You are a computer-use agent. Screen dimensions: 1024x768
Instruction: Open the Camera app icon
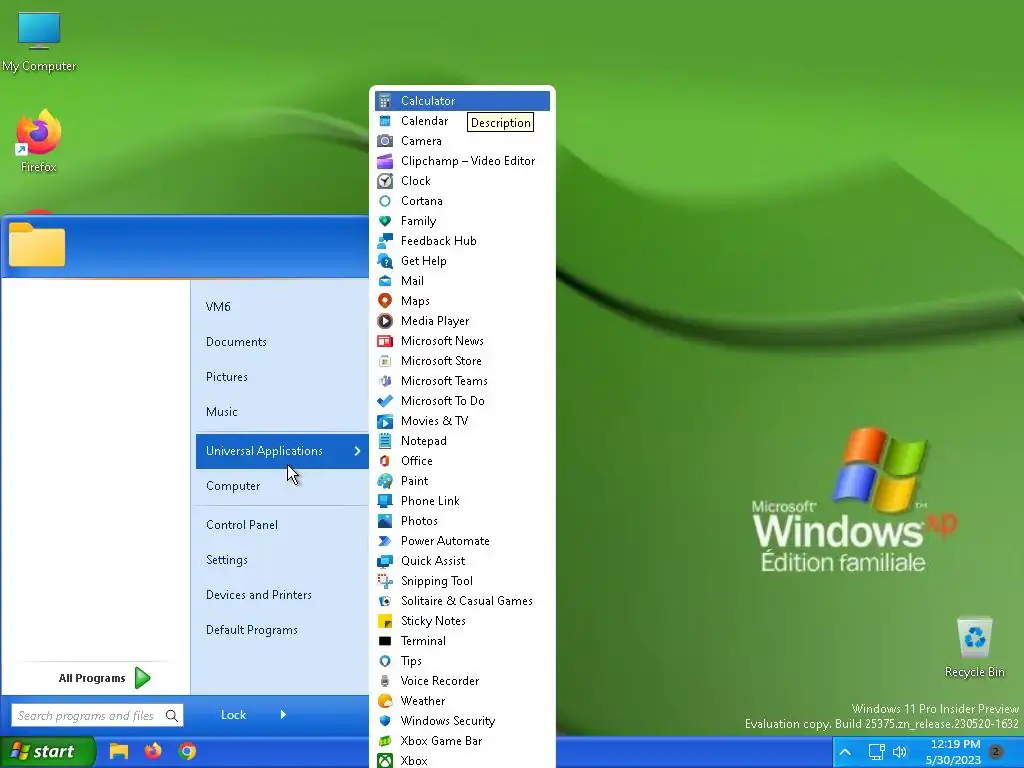pos(385,141)
